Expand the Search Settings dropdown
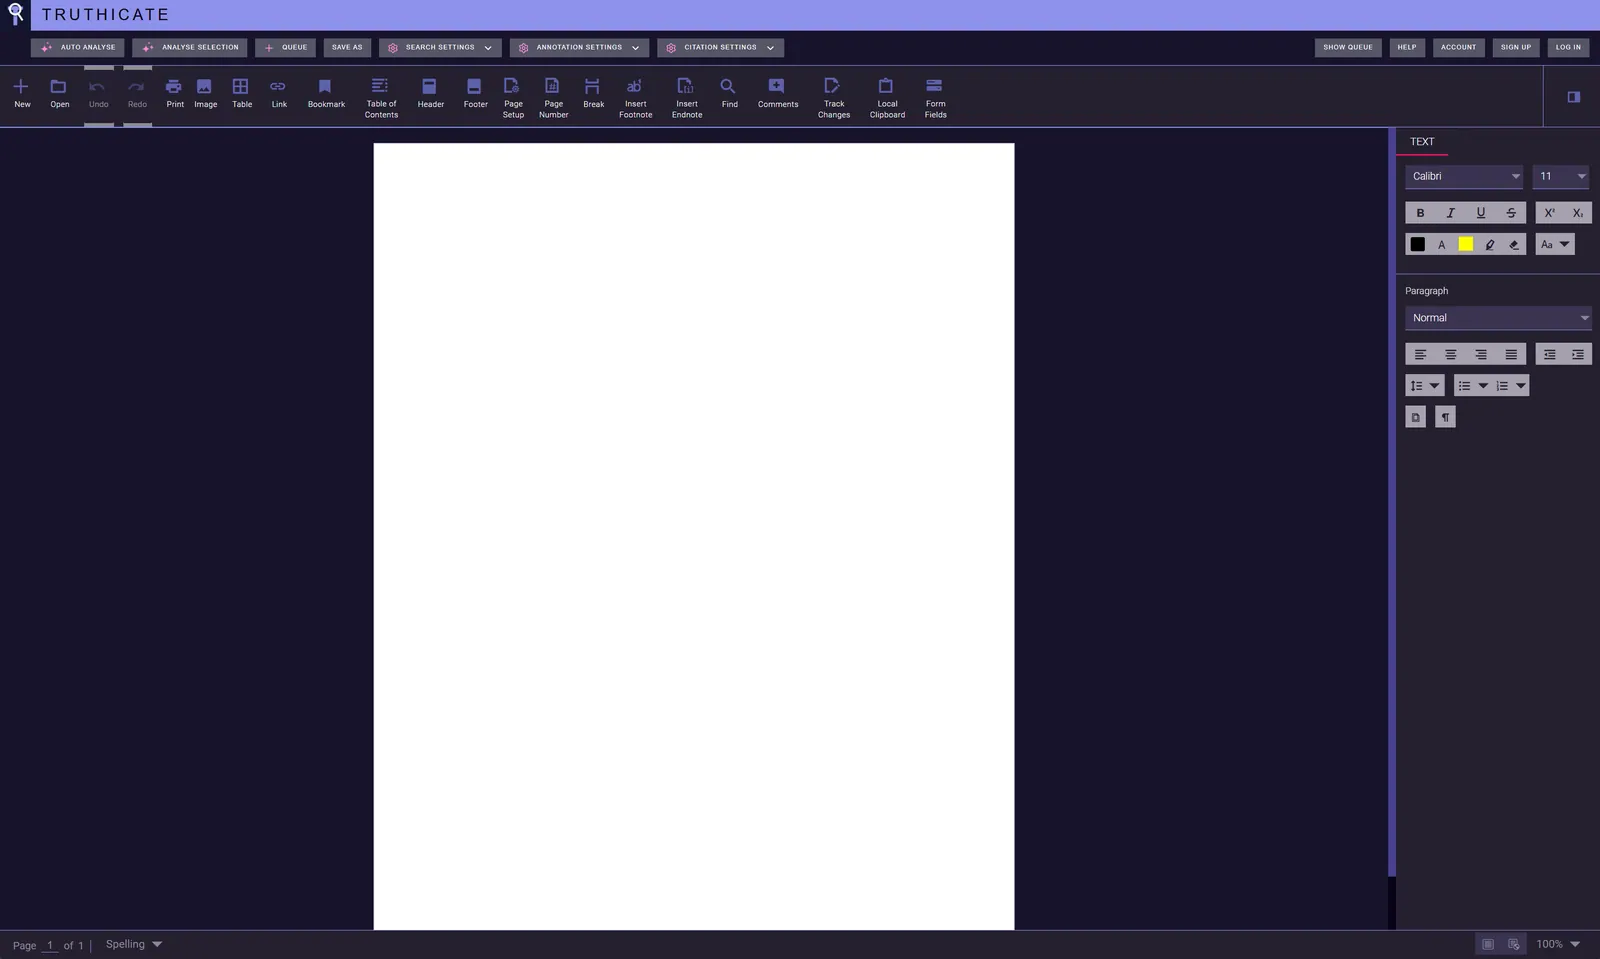This screenshot has width=1600, height=959. click(440, 48)
